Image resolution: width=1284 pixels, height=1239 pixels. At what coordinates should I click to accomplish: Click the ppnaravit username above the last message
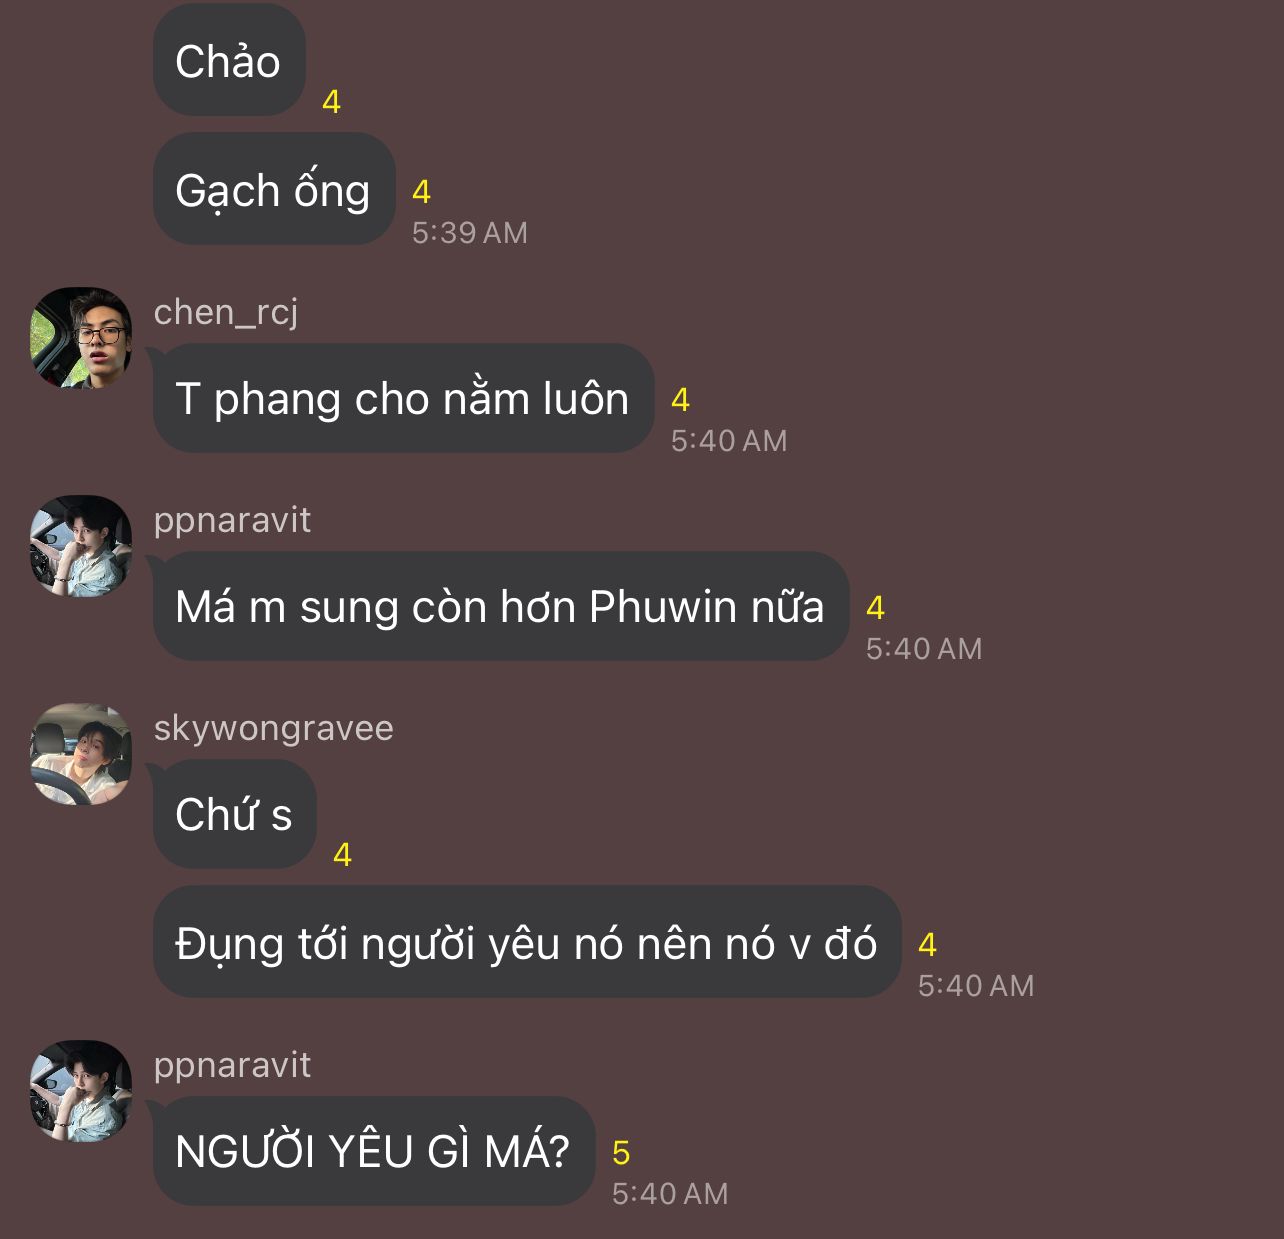click(x=232, y=1065)
